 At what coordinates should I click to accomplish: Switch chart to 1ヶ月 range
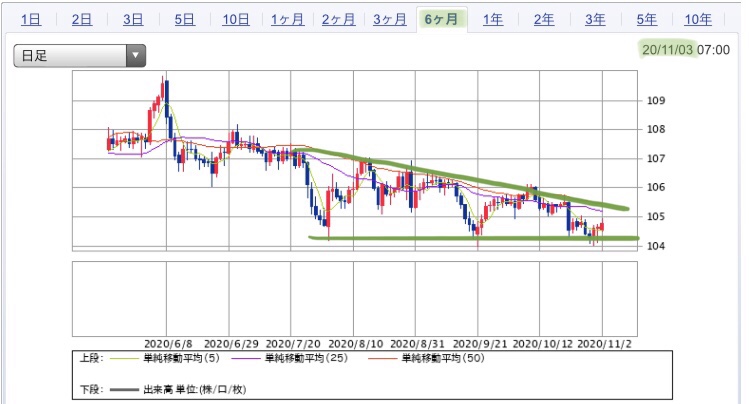pyautogui.click(x=287, y=20)
